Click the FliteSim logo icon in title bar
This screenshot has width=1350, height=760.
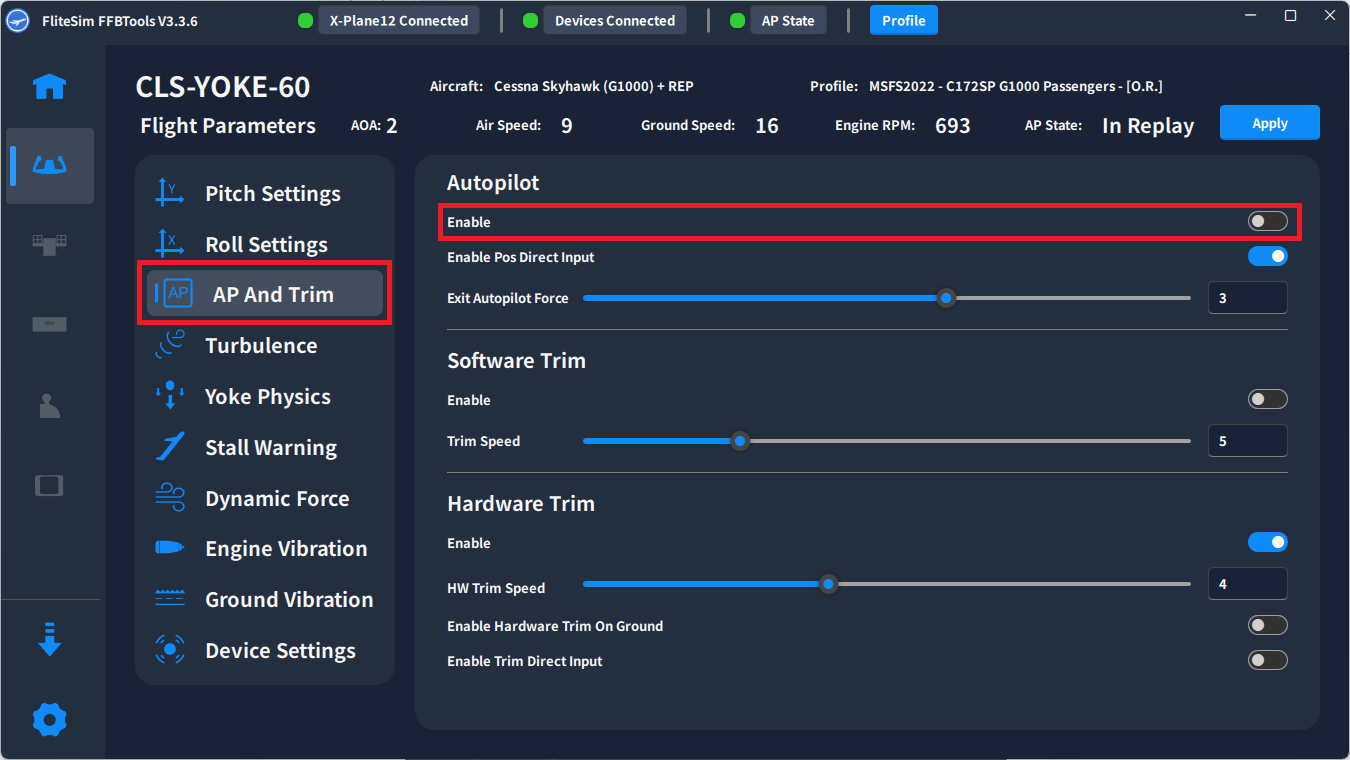coord(18,21)
